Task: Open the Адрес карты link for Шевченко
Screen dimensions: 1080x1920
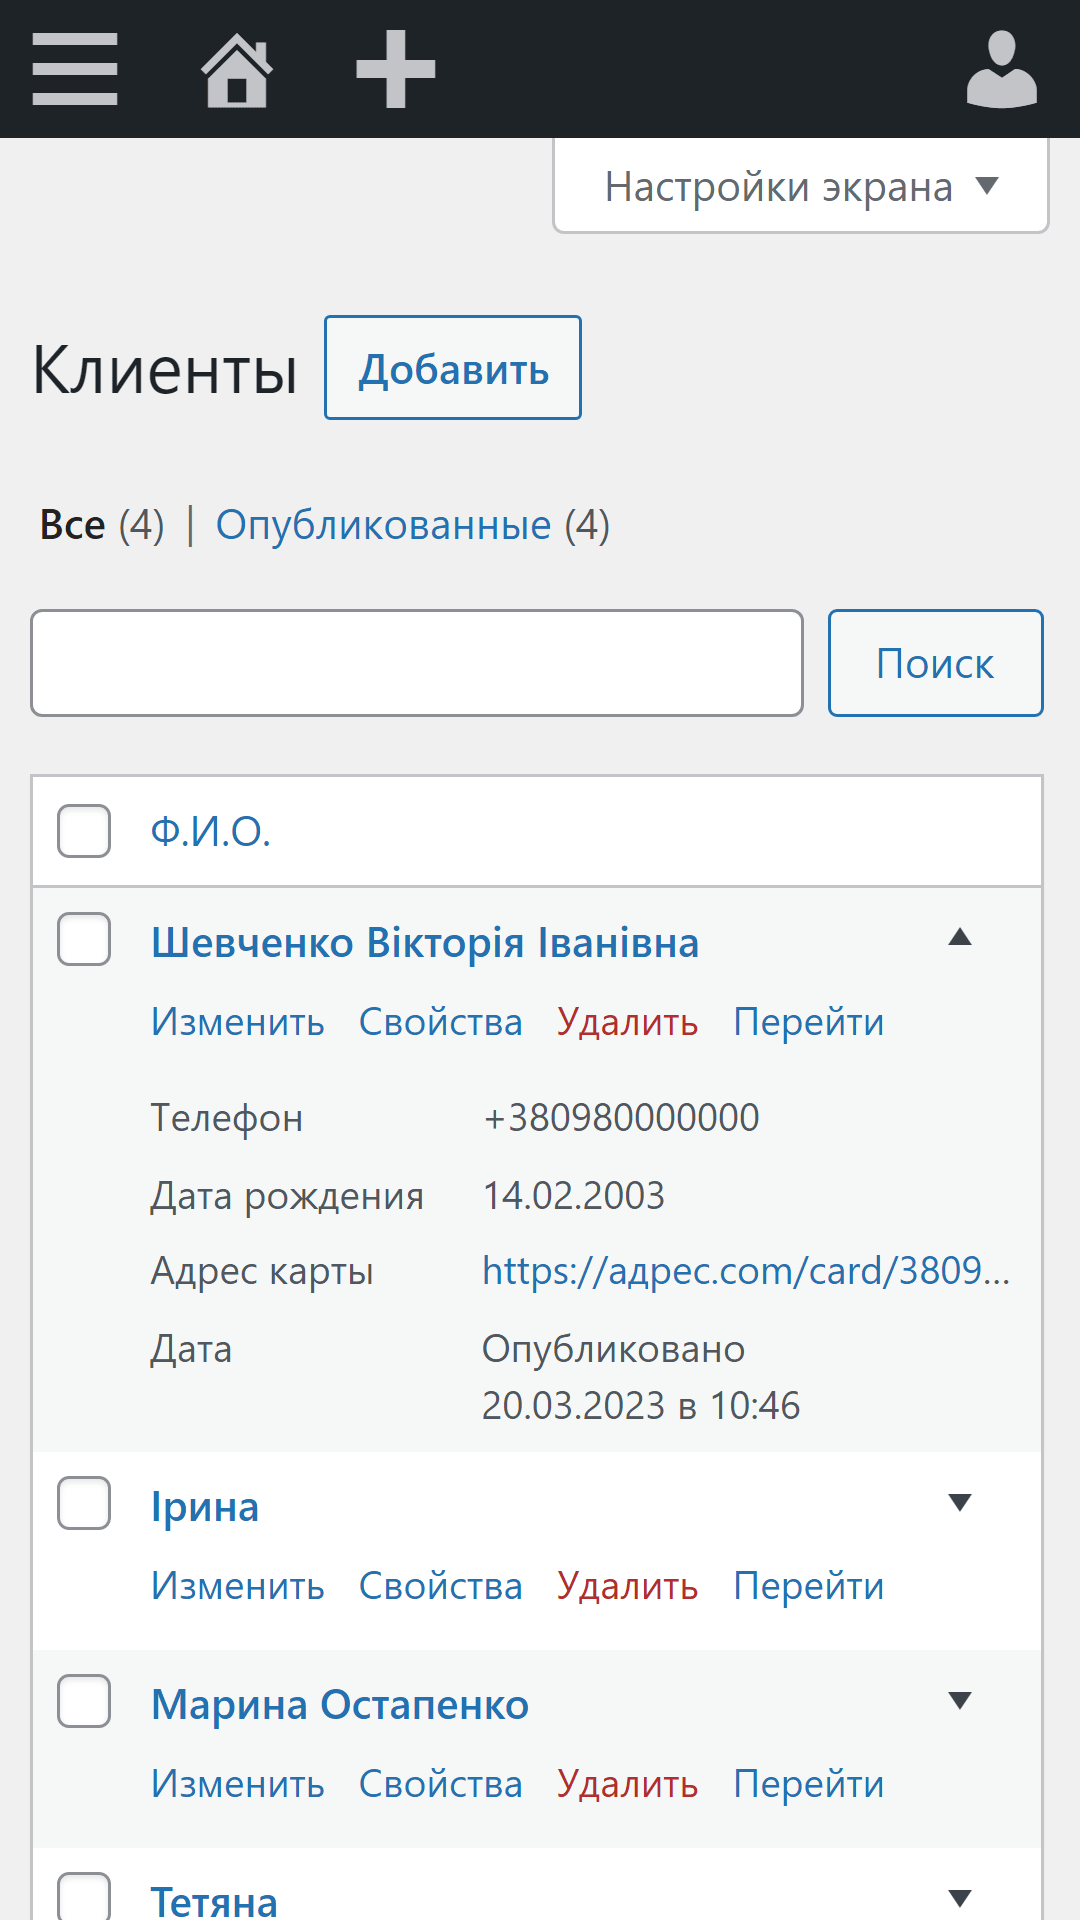Action: (x=746, y=1271)
